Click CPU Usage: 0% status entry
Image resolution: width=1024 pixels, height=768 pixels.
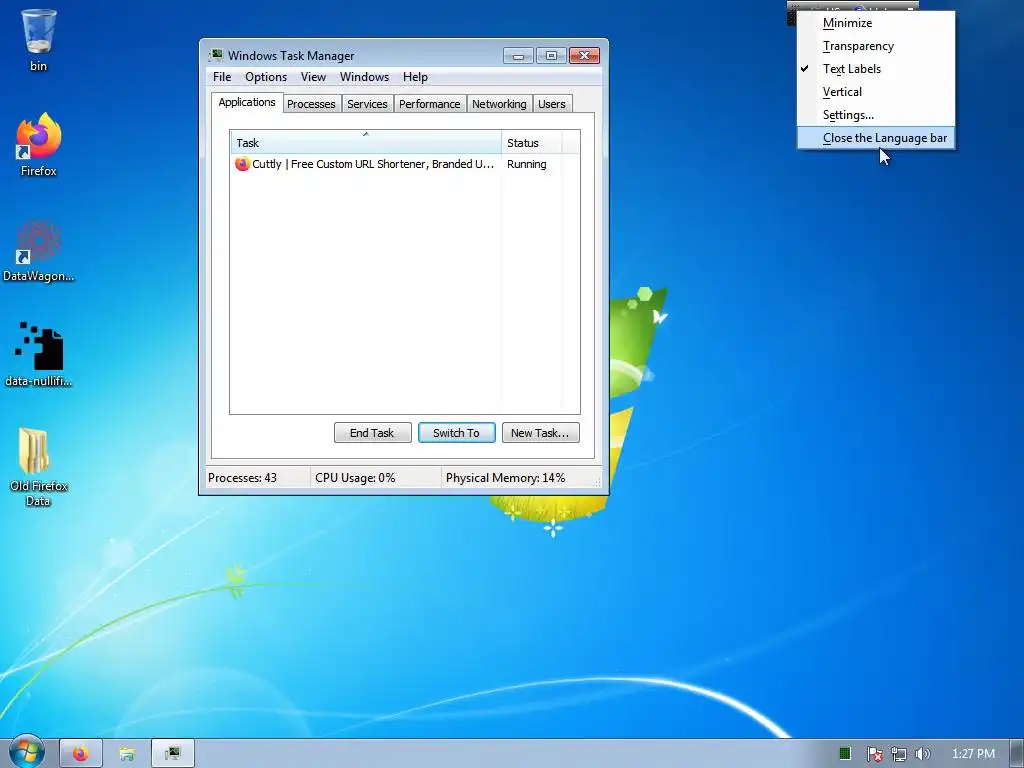pyautogui.click(x=355, y=477)
